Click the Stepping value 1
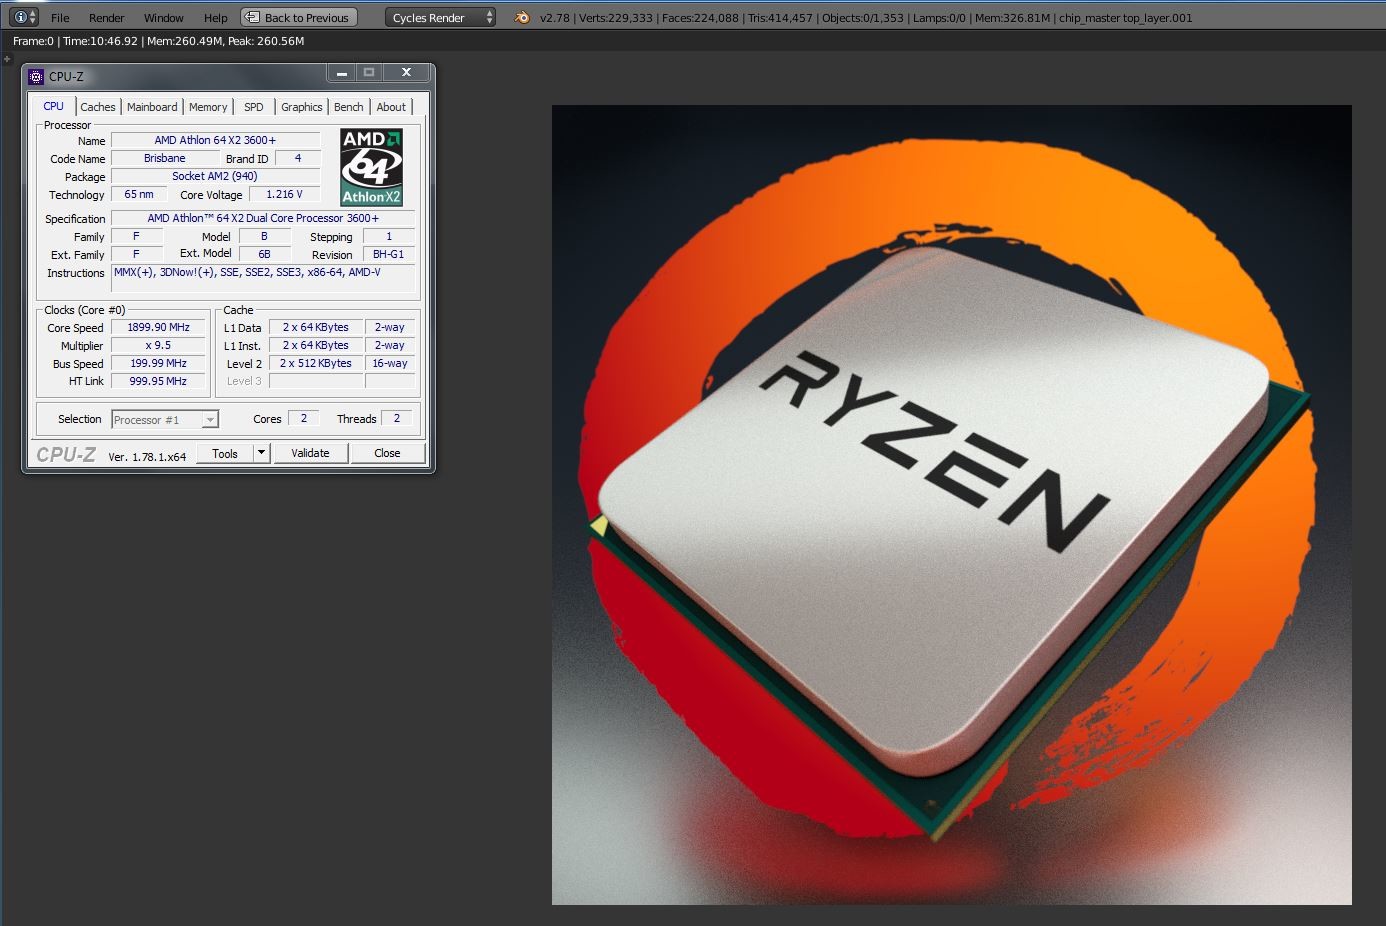The width and height of the screenshot is (1386, 926). click(x=389, y=236)
